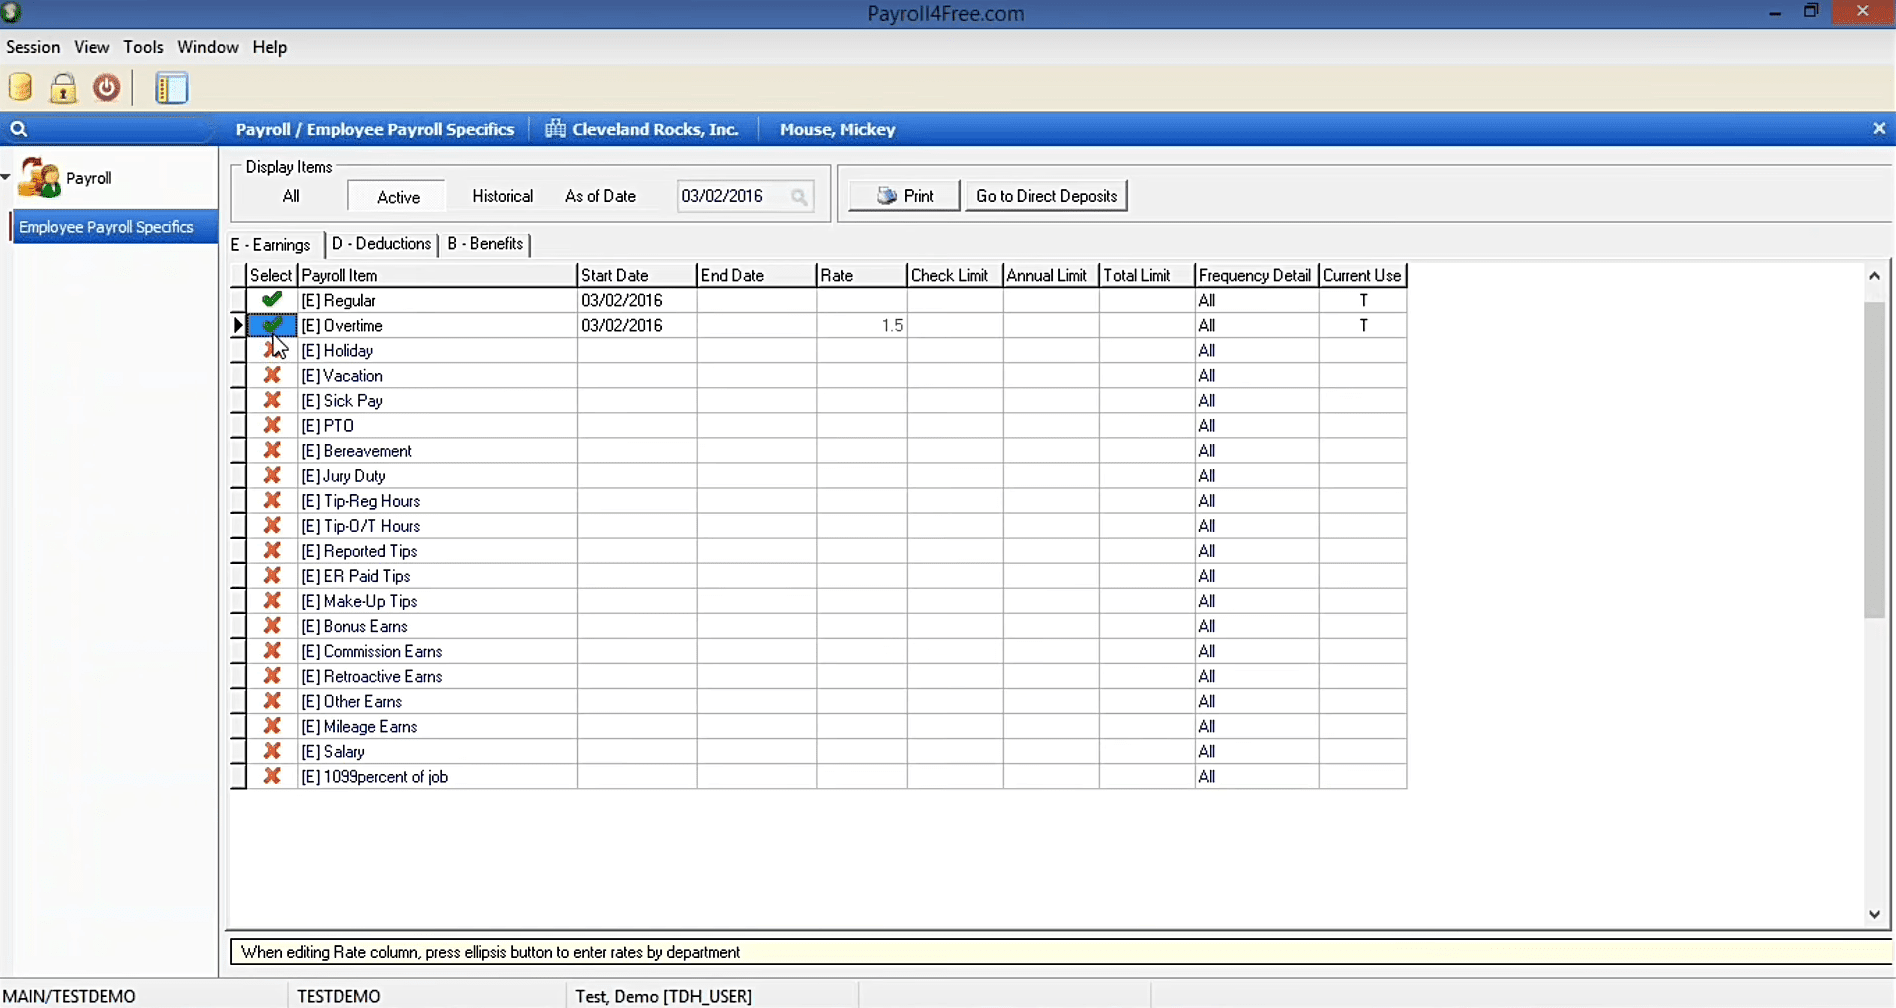Click the padlock icon in toolbar
Image resolution: width=1896 pixels, height=1008 pixels.
click(x=63, y=88)
